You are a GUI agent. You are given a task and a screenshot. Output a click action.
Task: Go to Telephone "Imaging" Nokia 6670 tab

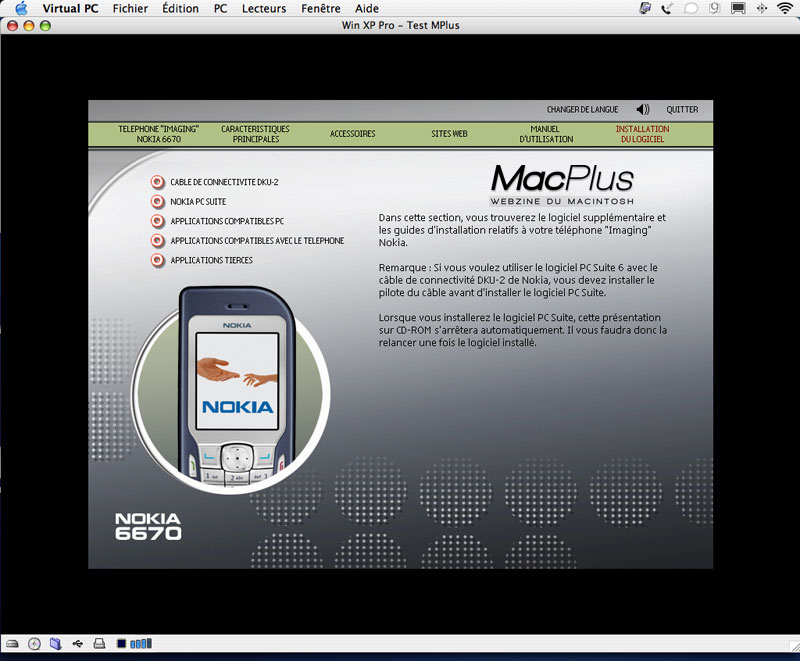(x=159, y=134)
